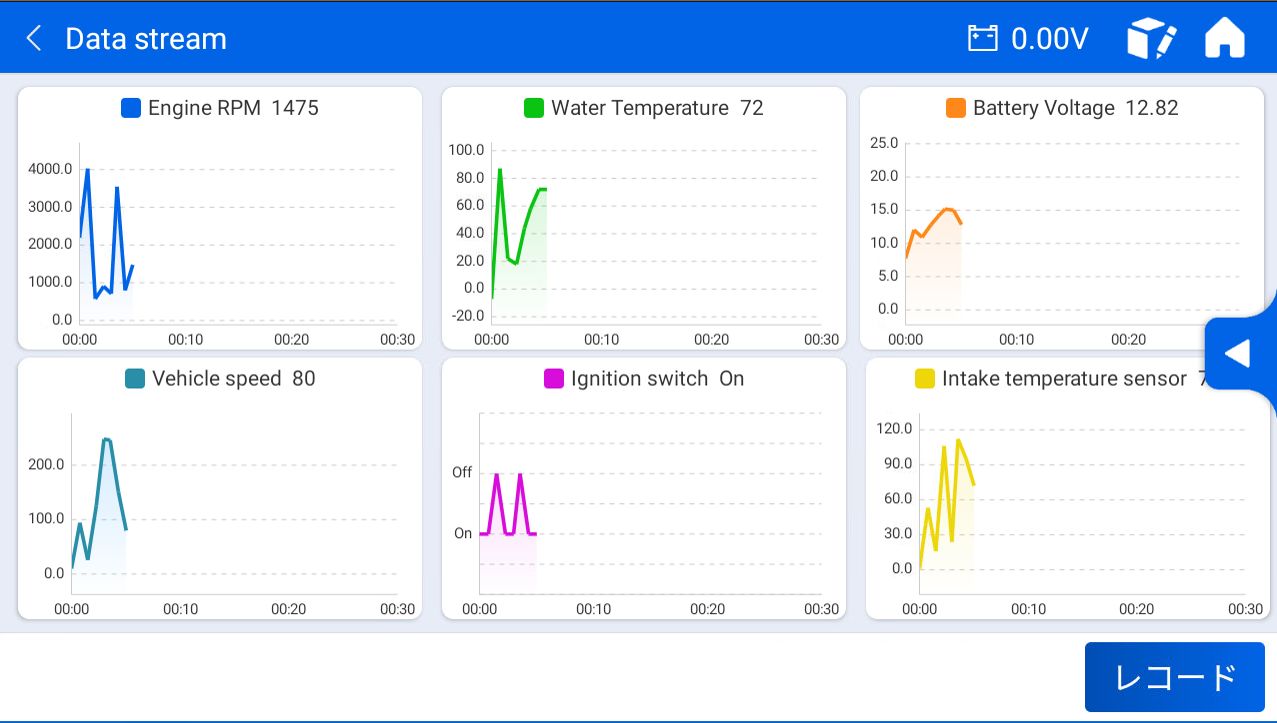
Task: Open the feedback box-with-pencil icon
Action: pyautogui.click(x=1151, y=39)
